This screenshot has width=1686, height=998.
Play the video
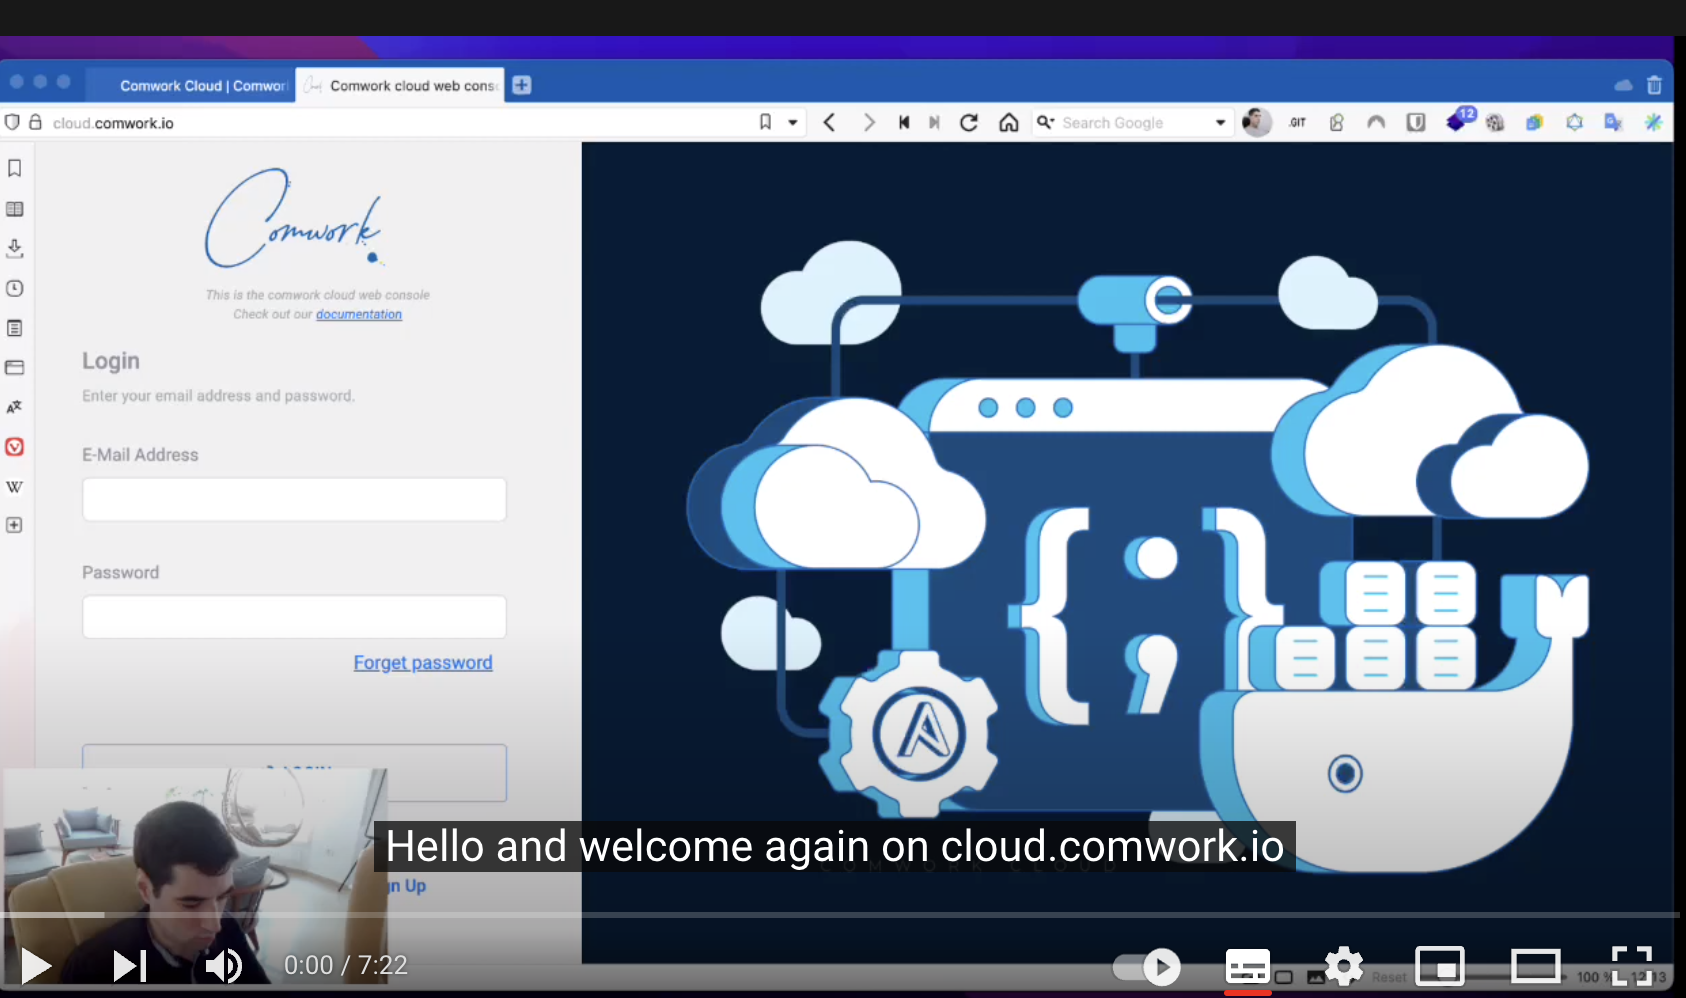pyautogui.click(x=36, y=965)
